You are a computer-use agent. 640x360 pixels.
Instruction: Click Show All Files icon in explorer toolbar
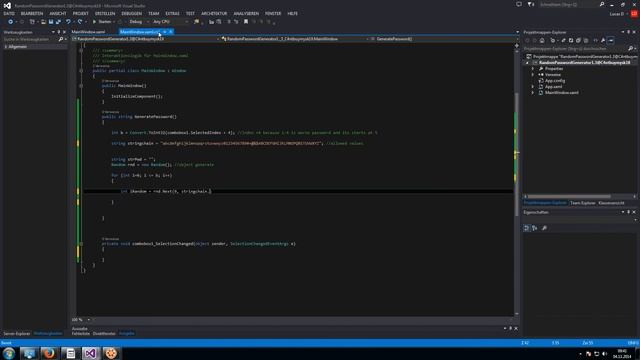point(586,40)
